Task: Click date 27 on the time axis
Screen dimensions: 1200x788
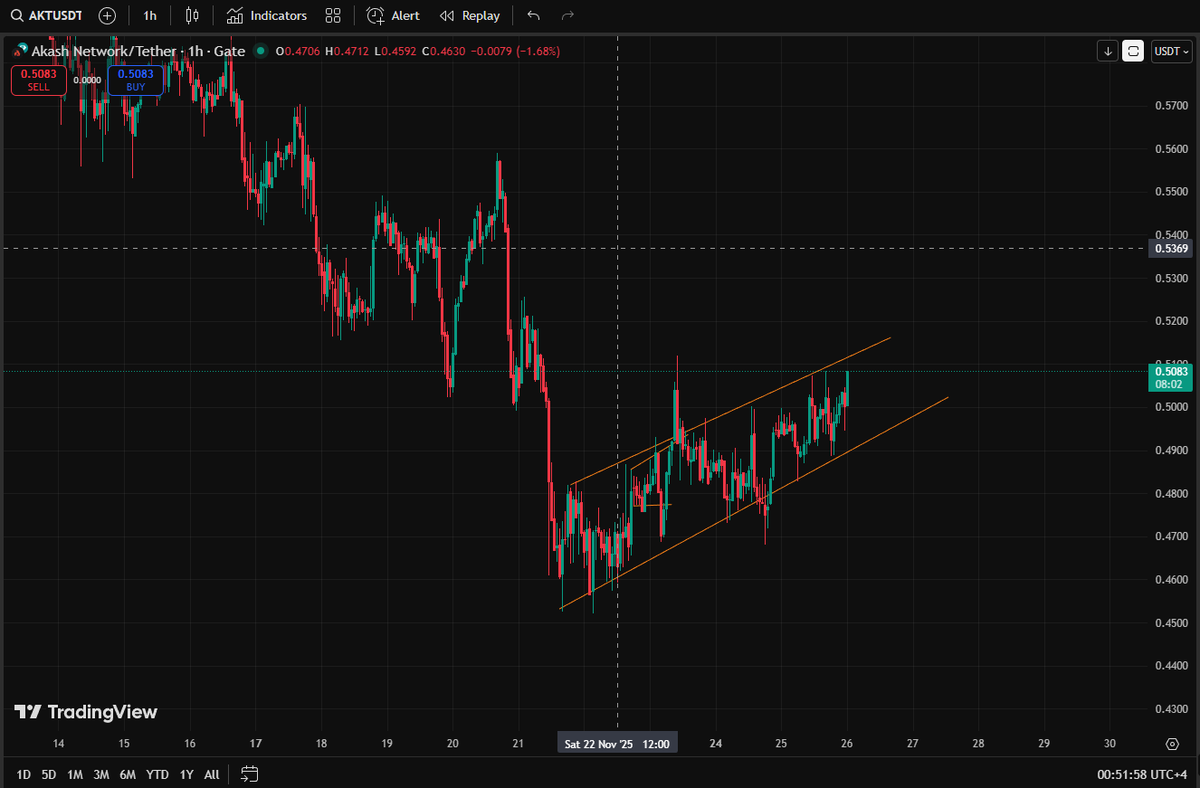Action: click(x=912, y=744)
